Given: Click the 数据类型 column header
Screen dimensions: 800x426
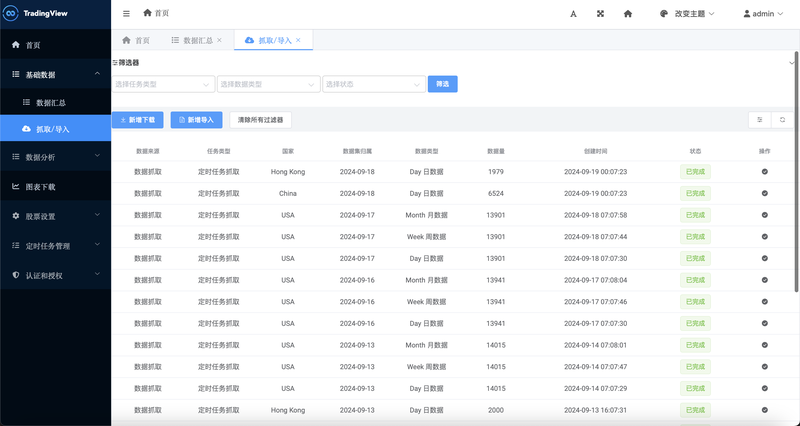Looking at the screenshot, I should pyautogui.click(x=427, y=152).
